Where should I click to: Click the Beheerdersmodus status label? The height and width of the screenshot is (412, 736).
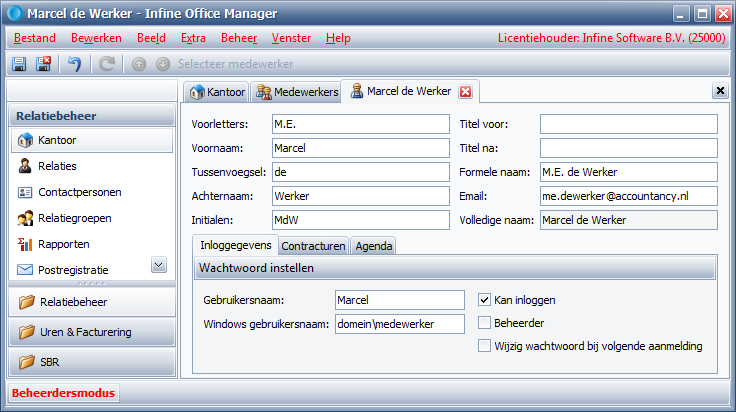point(63,393)
